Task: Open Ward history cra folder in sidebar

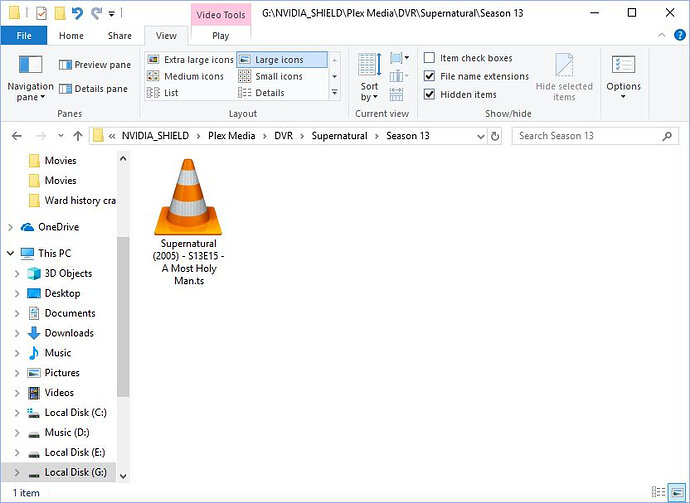Action: pos(72,201)
